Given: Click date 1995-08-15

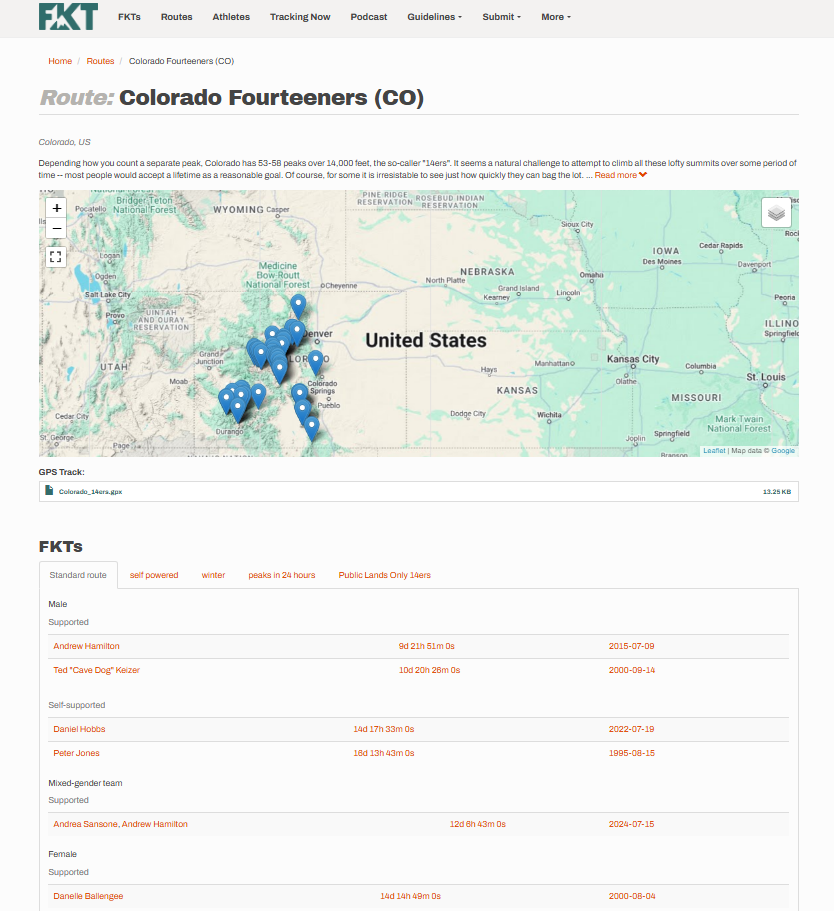Looking at the screenshot, I should 632,753.
